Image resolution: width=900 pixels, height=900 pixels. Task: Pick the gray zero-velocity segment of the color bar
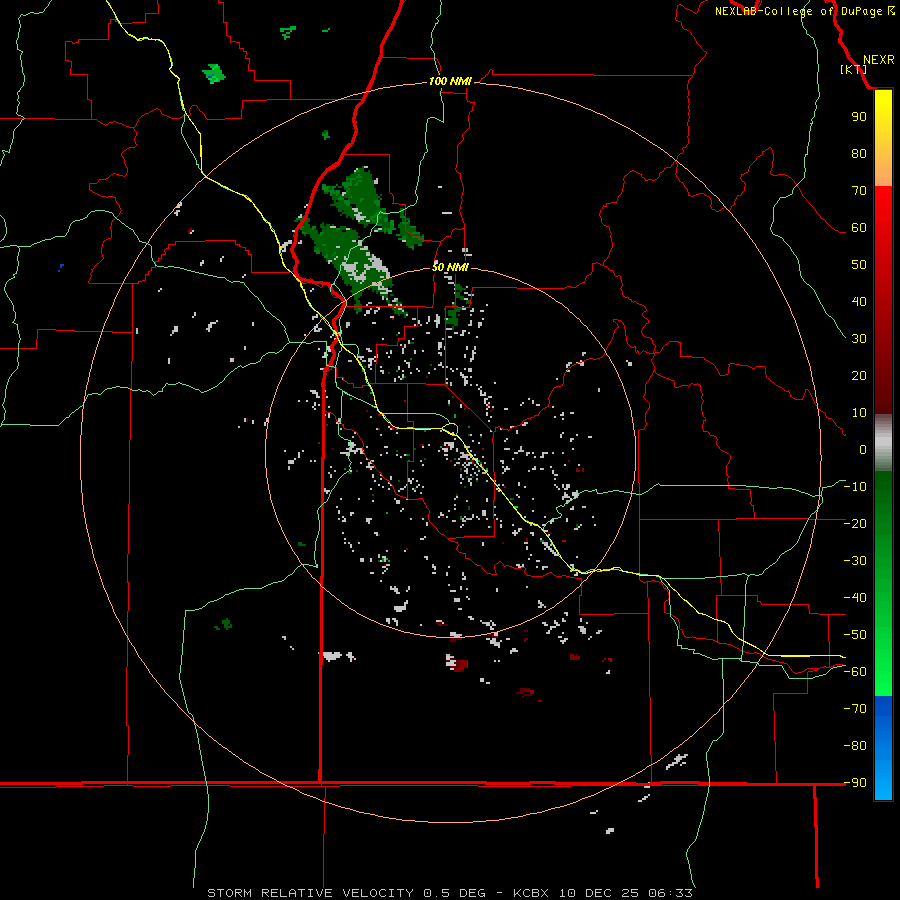(883, 443)
